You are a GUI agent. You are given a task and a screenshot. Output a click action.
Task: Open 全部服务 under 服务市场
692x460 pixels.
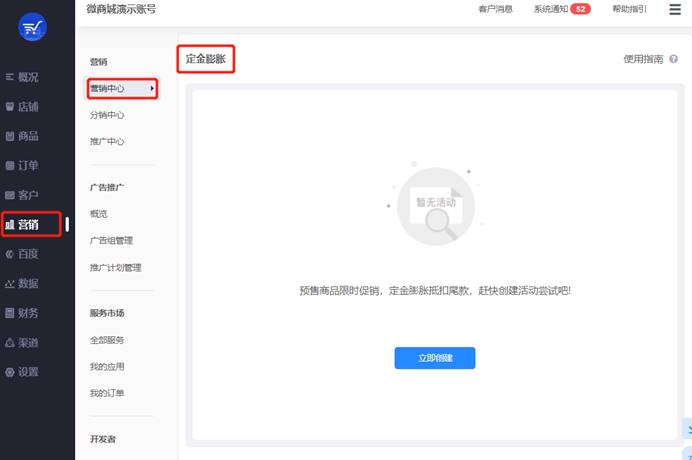coord(107,340)
